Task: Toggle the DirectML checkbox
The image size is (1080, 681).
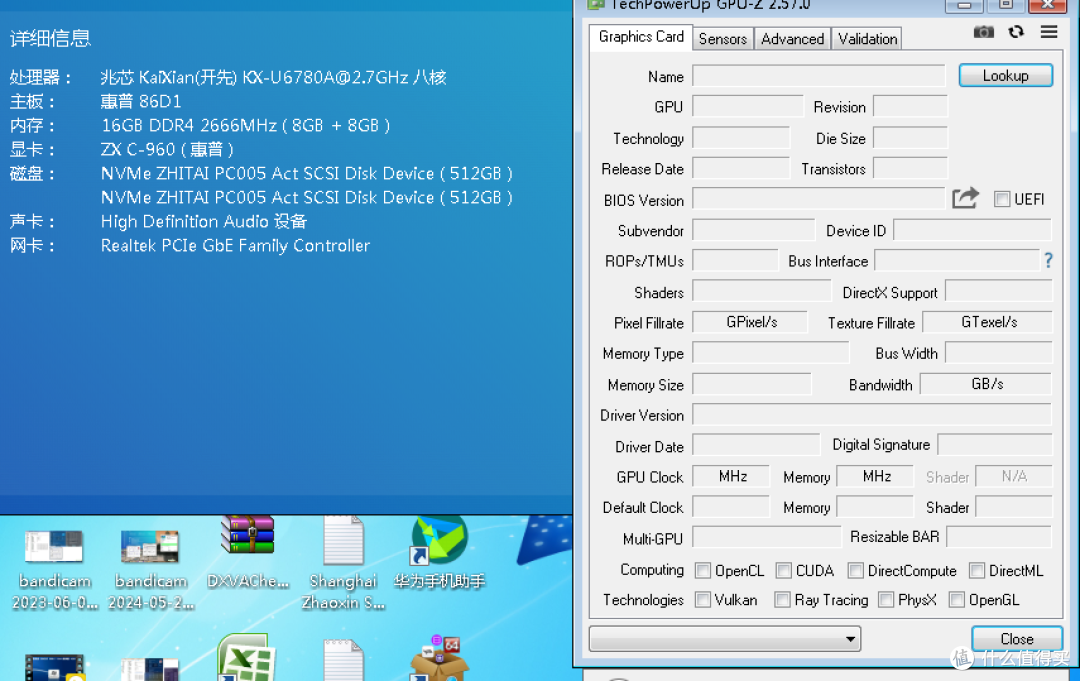Action: click(977, 570)
